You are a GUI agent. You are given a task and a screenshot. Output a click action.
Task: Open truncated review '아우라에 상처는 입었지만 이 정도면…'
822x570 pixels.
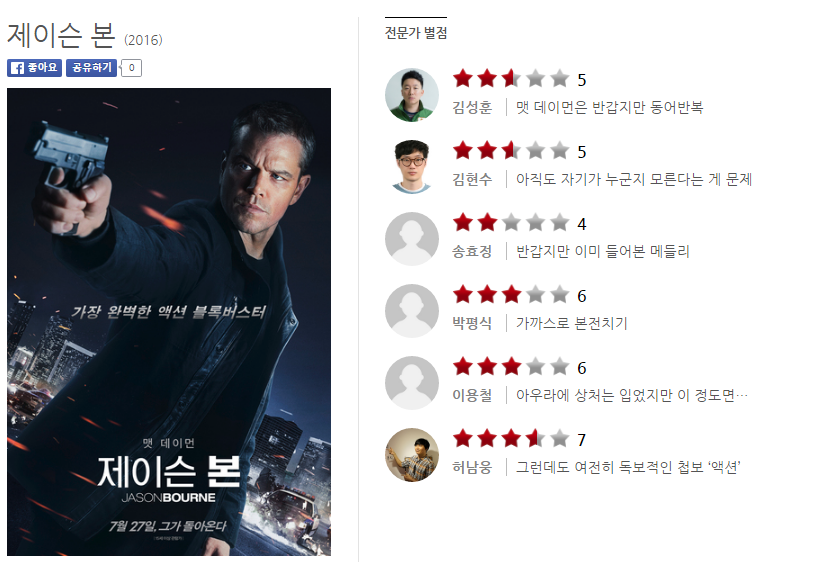click(x=632, y=395)
